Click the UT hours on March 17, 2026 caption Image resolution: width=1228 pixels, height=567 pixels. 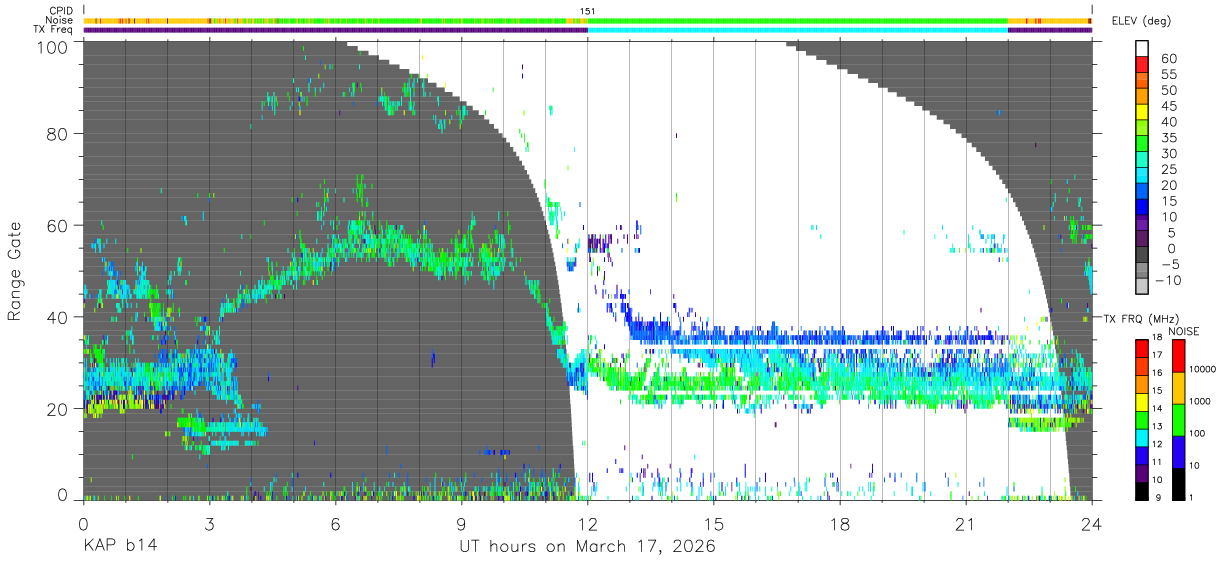click(x=587, y=547)
